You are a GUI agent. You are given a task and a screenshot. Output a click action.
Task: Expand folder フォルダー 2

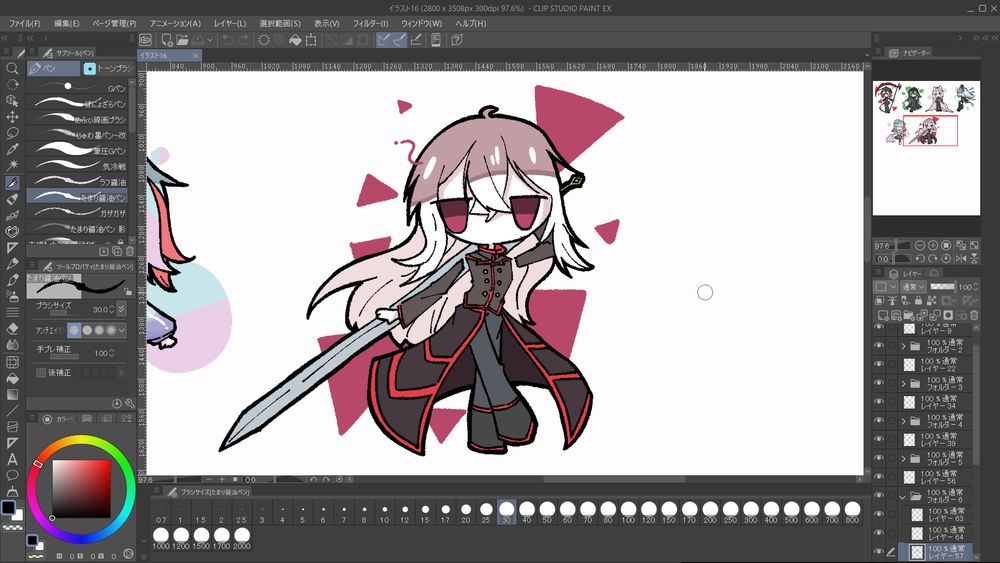(903, 346)
